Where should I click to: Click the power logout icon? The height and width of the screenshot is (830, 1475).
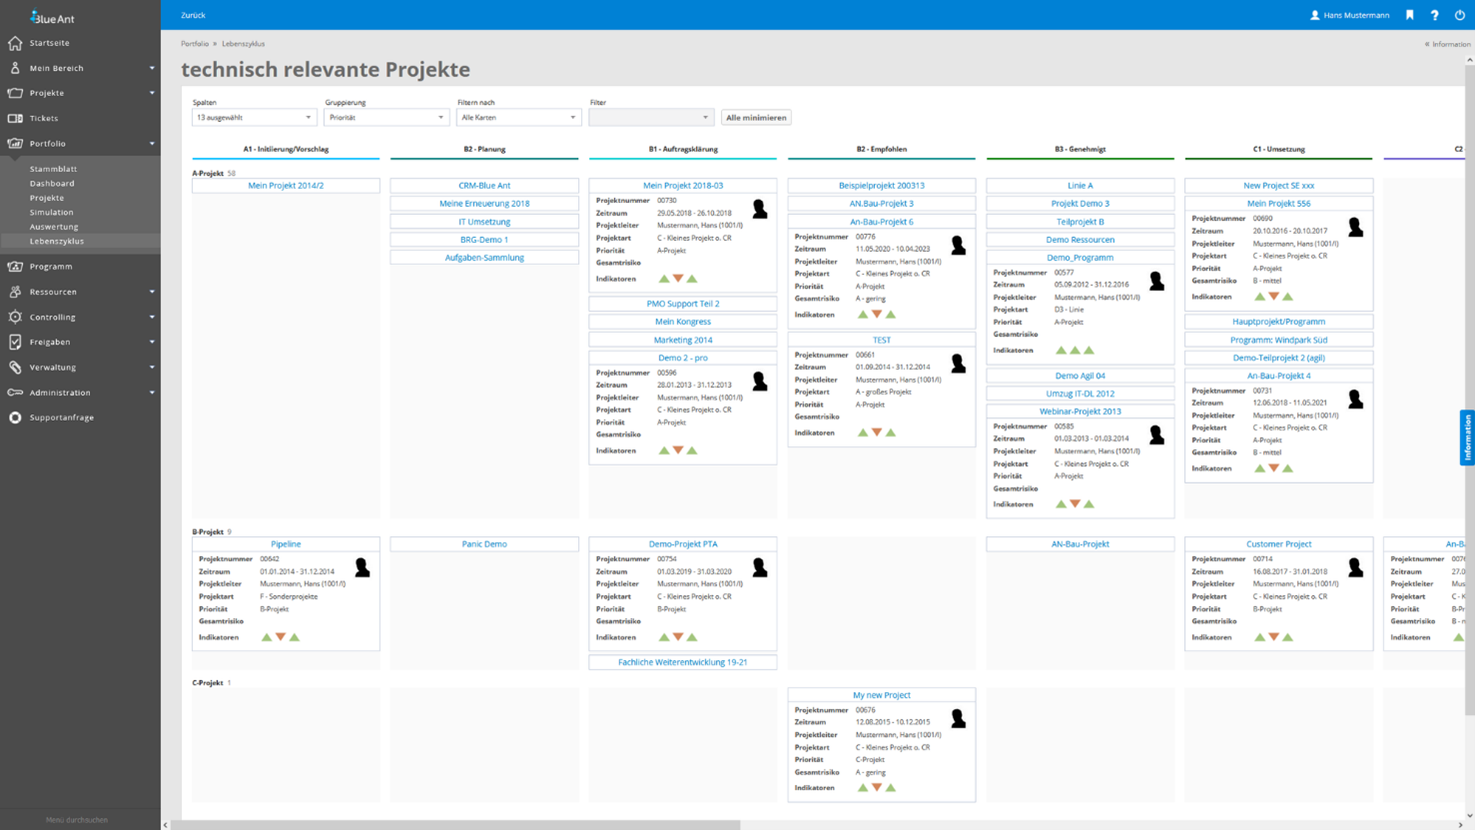coord(1459,15)
